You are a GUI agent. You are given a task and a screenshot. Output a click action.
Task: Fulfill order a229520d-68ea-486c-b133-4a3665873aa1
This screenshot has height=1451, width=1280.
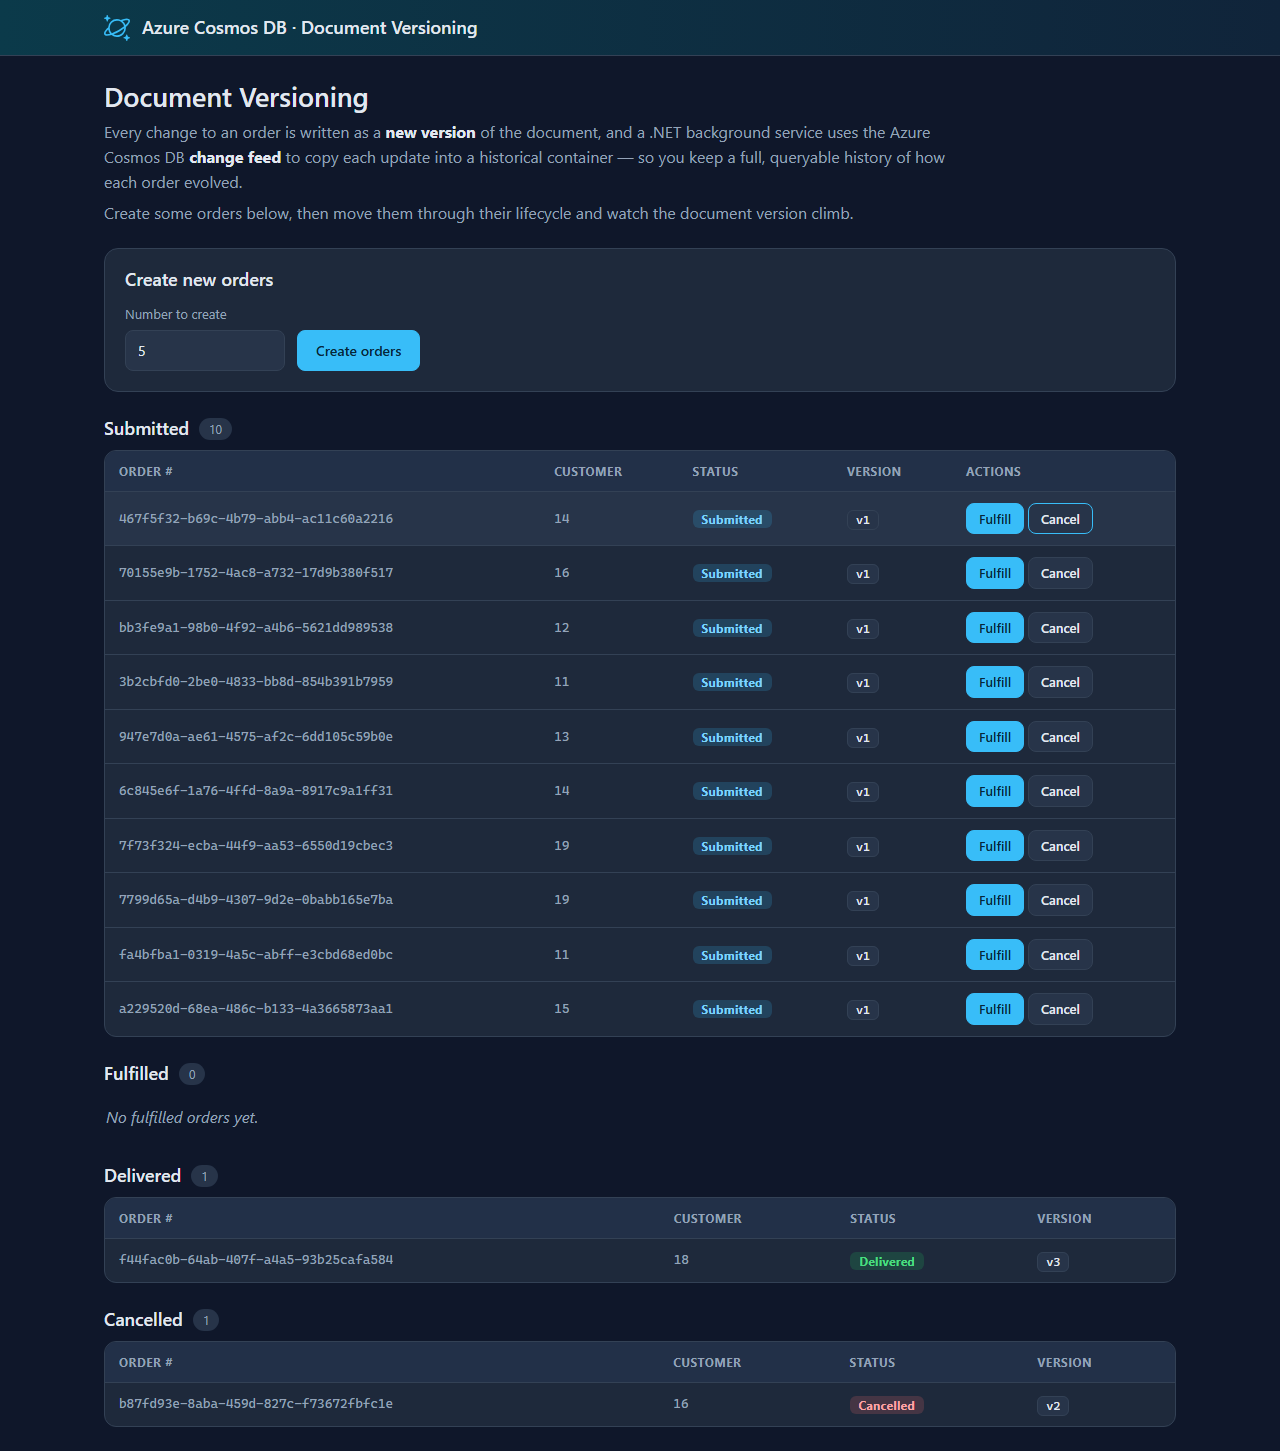pos(995,1009)
